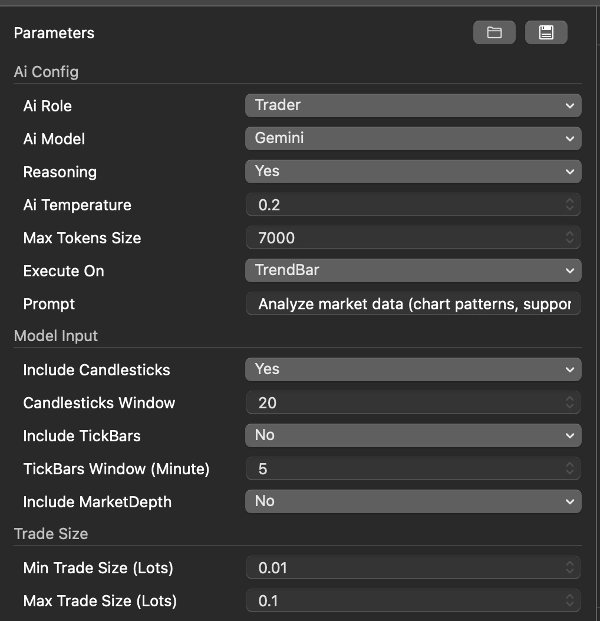This screenshot has width=600, height=621.
Task: Click the save parameters floppy disk icon
Action: (546, 33)
